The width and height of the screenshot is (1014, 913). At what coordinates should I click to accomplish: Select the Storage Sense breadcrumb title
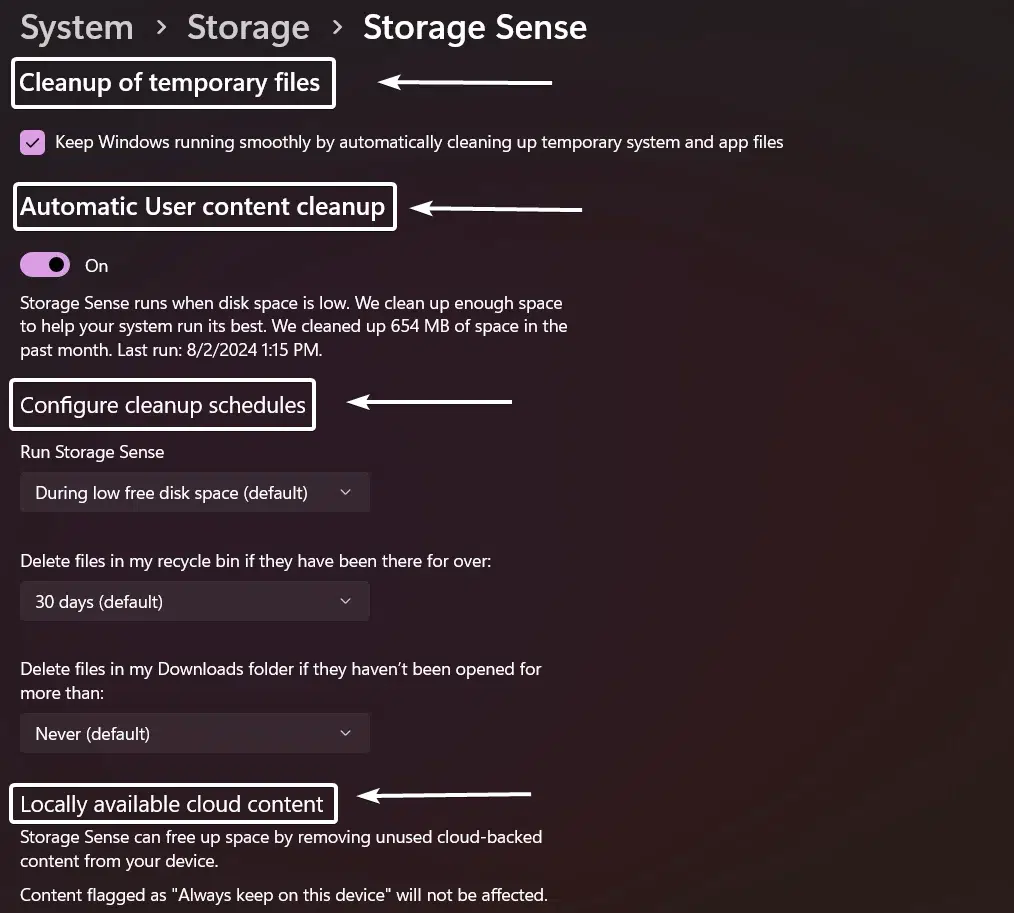point(475,27)
